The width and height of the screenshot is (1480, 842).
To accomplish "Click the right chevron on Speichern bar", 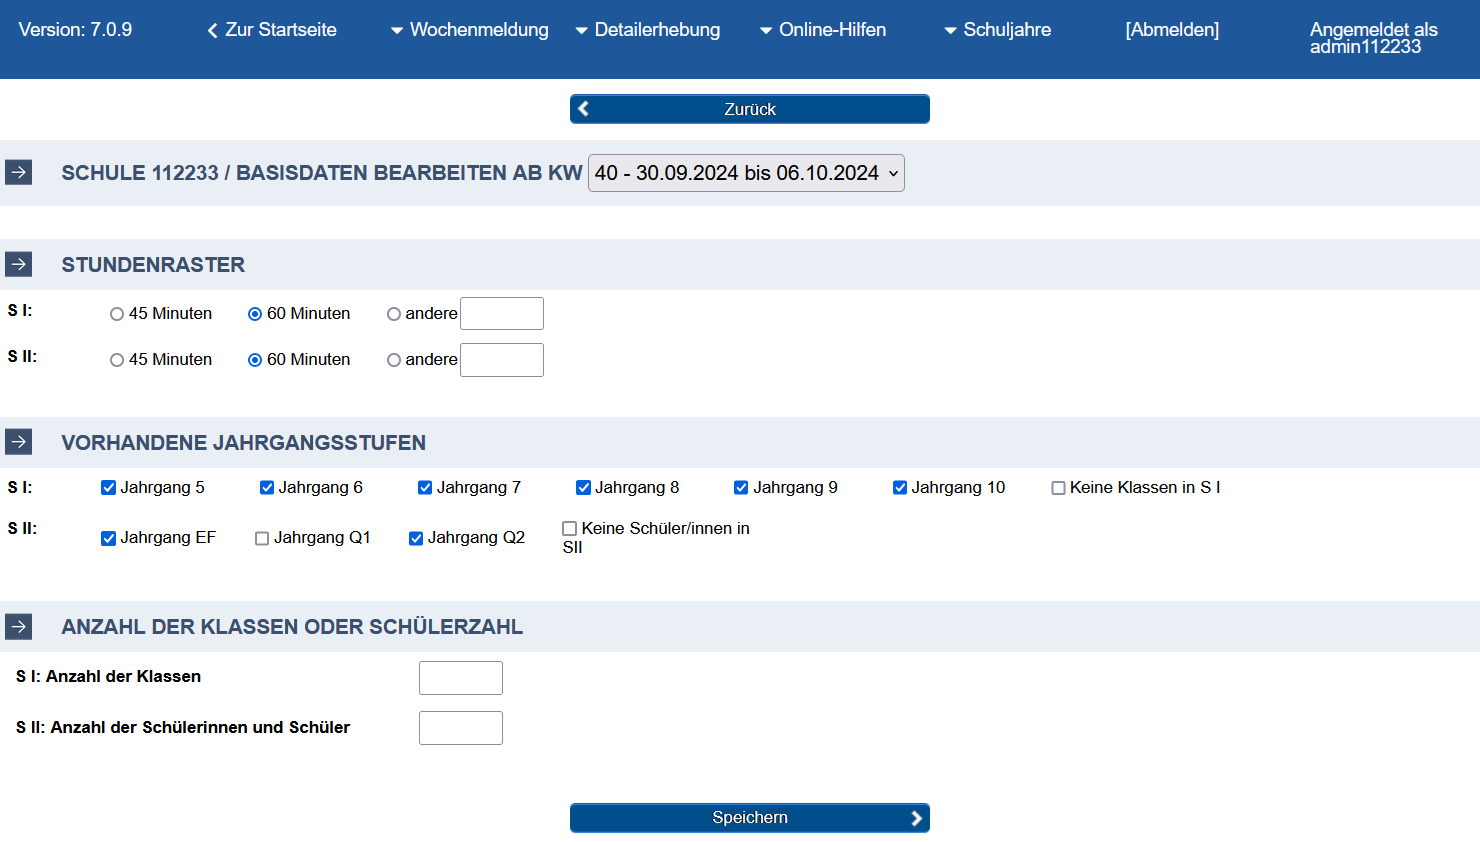I will pyautogui.click(x=916, y=818).
